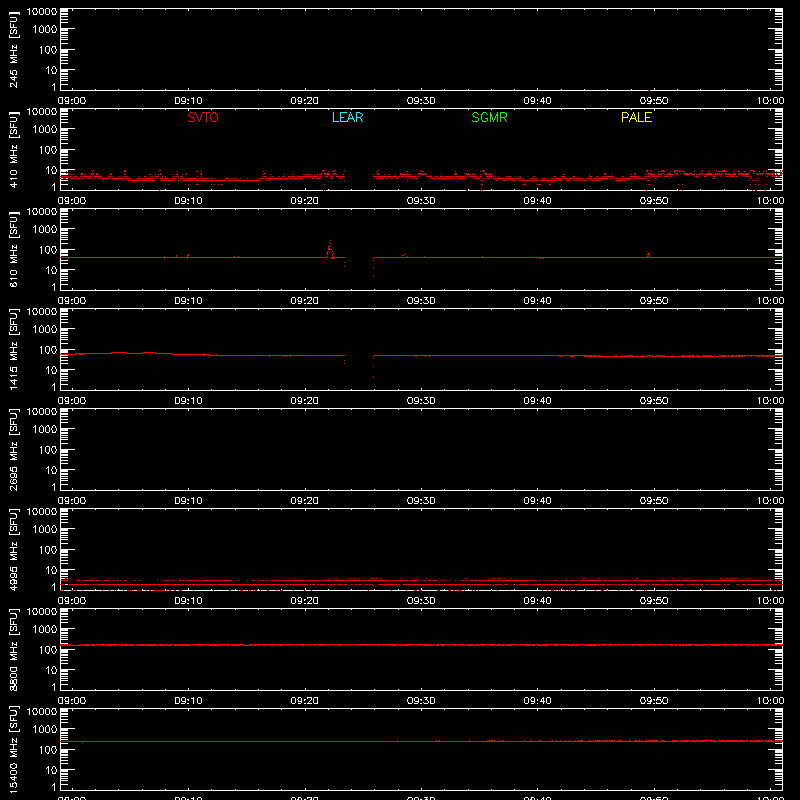
Task: Select the green SGMR station label
Action: pyautogui.click(x=489, y=117)
